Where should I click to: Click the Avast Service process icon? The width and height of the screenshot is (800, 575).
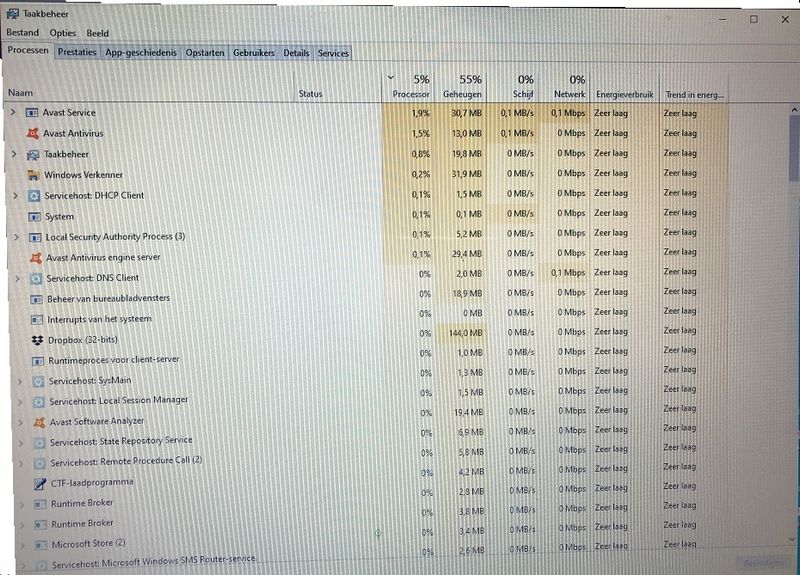32,112
